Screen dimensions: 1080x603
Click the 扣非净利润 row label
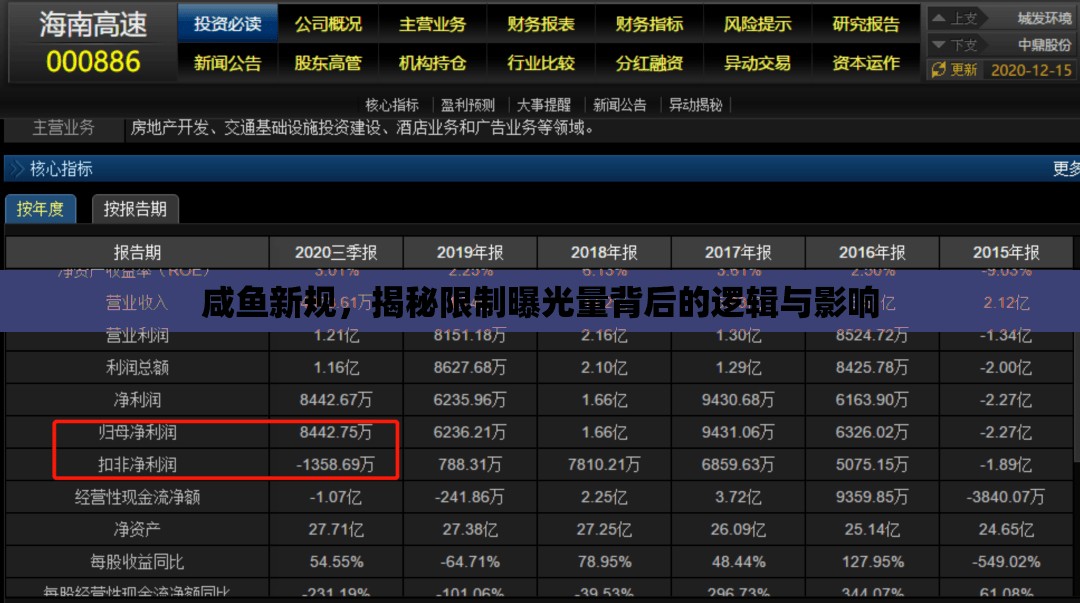pos(137,464)
